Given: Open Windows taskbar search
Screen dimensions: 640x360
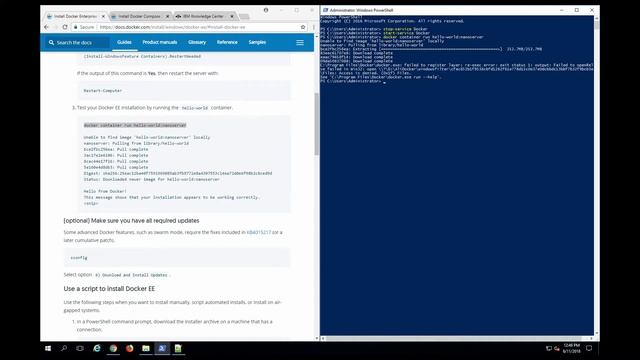Looking at the screenshot, I should [x=64, y=349].
